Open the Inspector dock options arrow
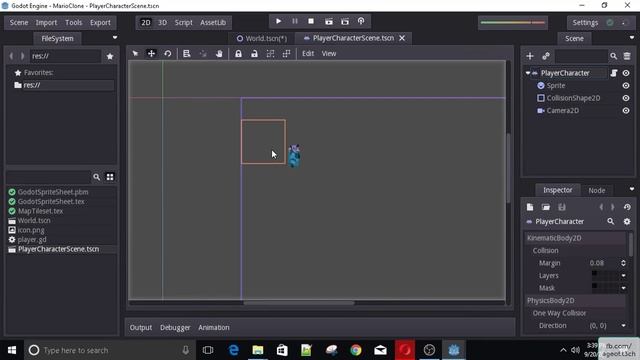640x360 pixels. [x=632, y=189]
